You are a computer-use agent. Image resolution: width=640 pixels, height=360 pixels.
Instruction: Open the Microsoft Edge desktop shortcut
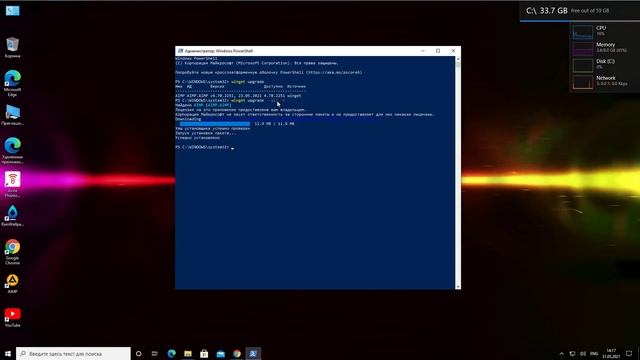[x=13, y=83]
